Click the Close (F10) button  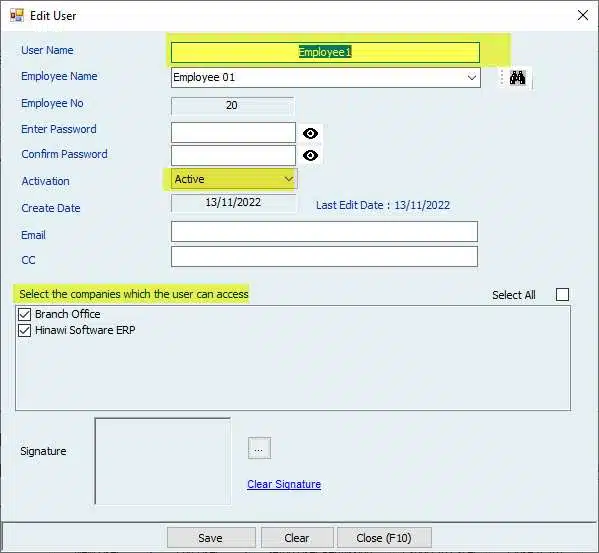[384, 538]
